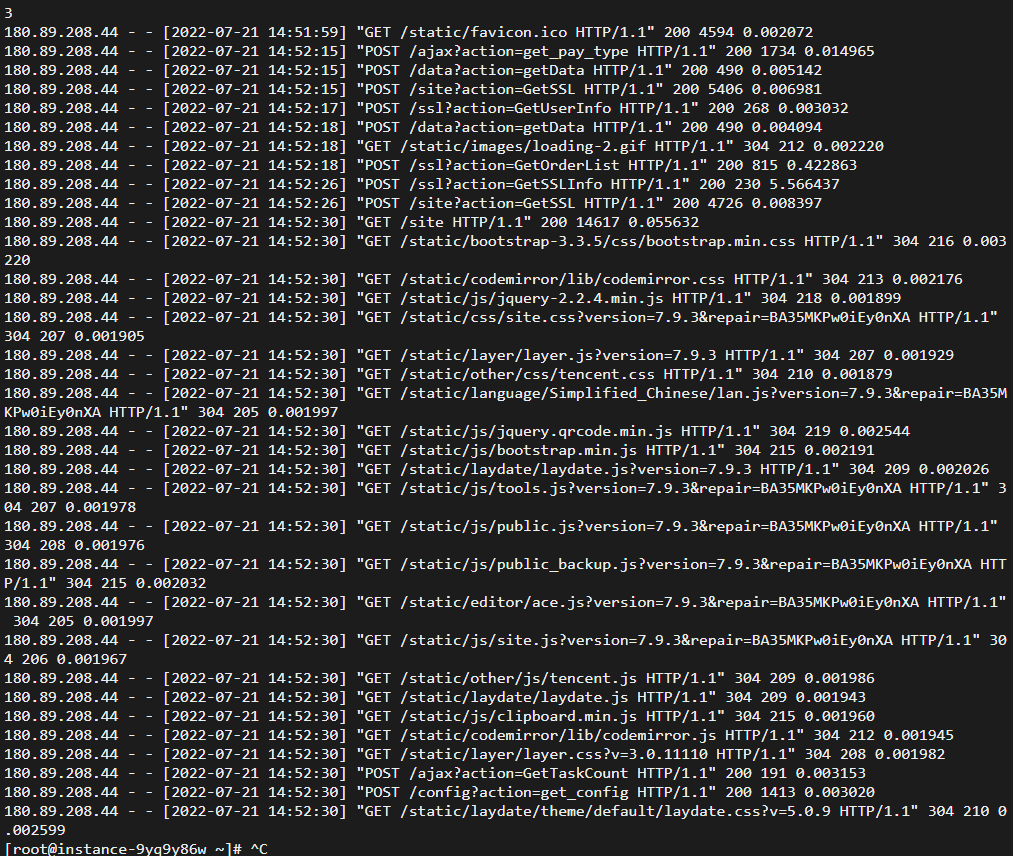Click the editor/ace.js request entry

point(505,612)
